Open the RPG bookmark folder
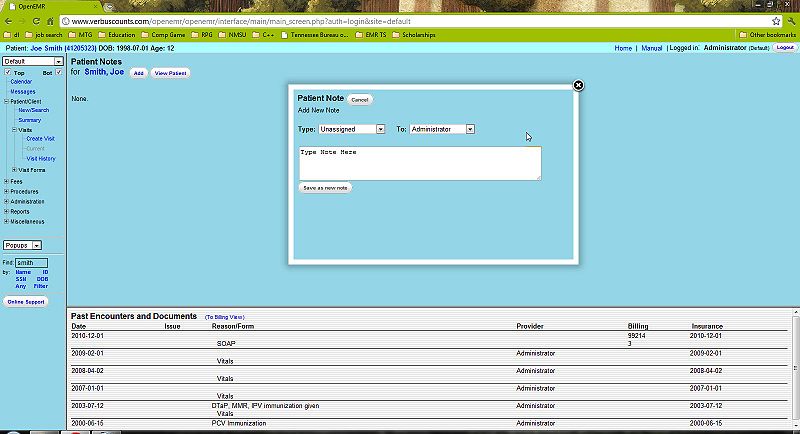Screen dimensions: 800x434 click(x=202, y=35)
